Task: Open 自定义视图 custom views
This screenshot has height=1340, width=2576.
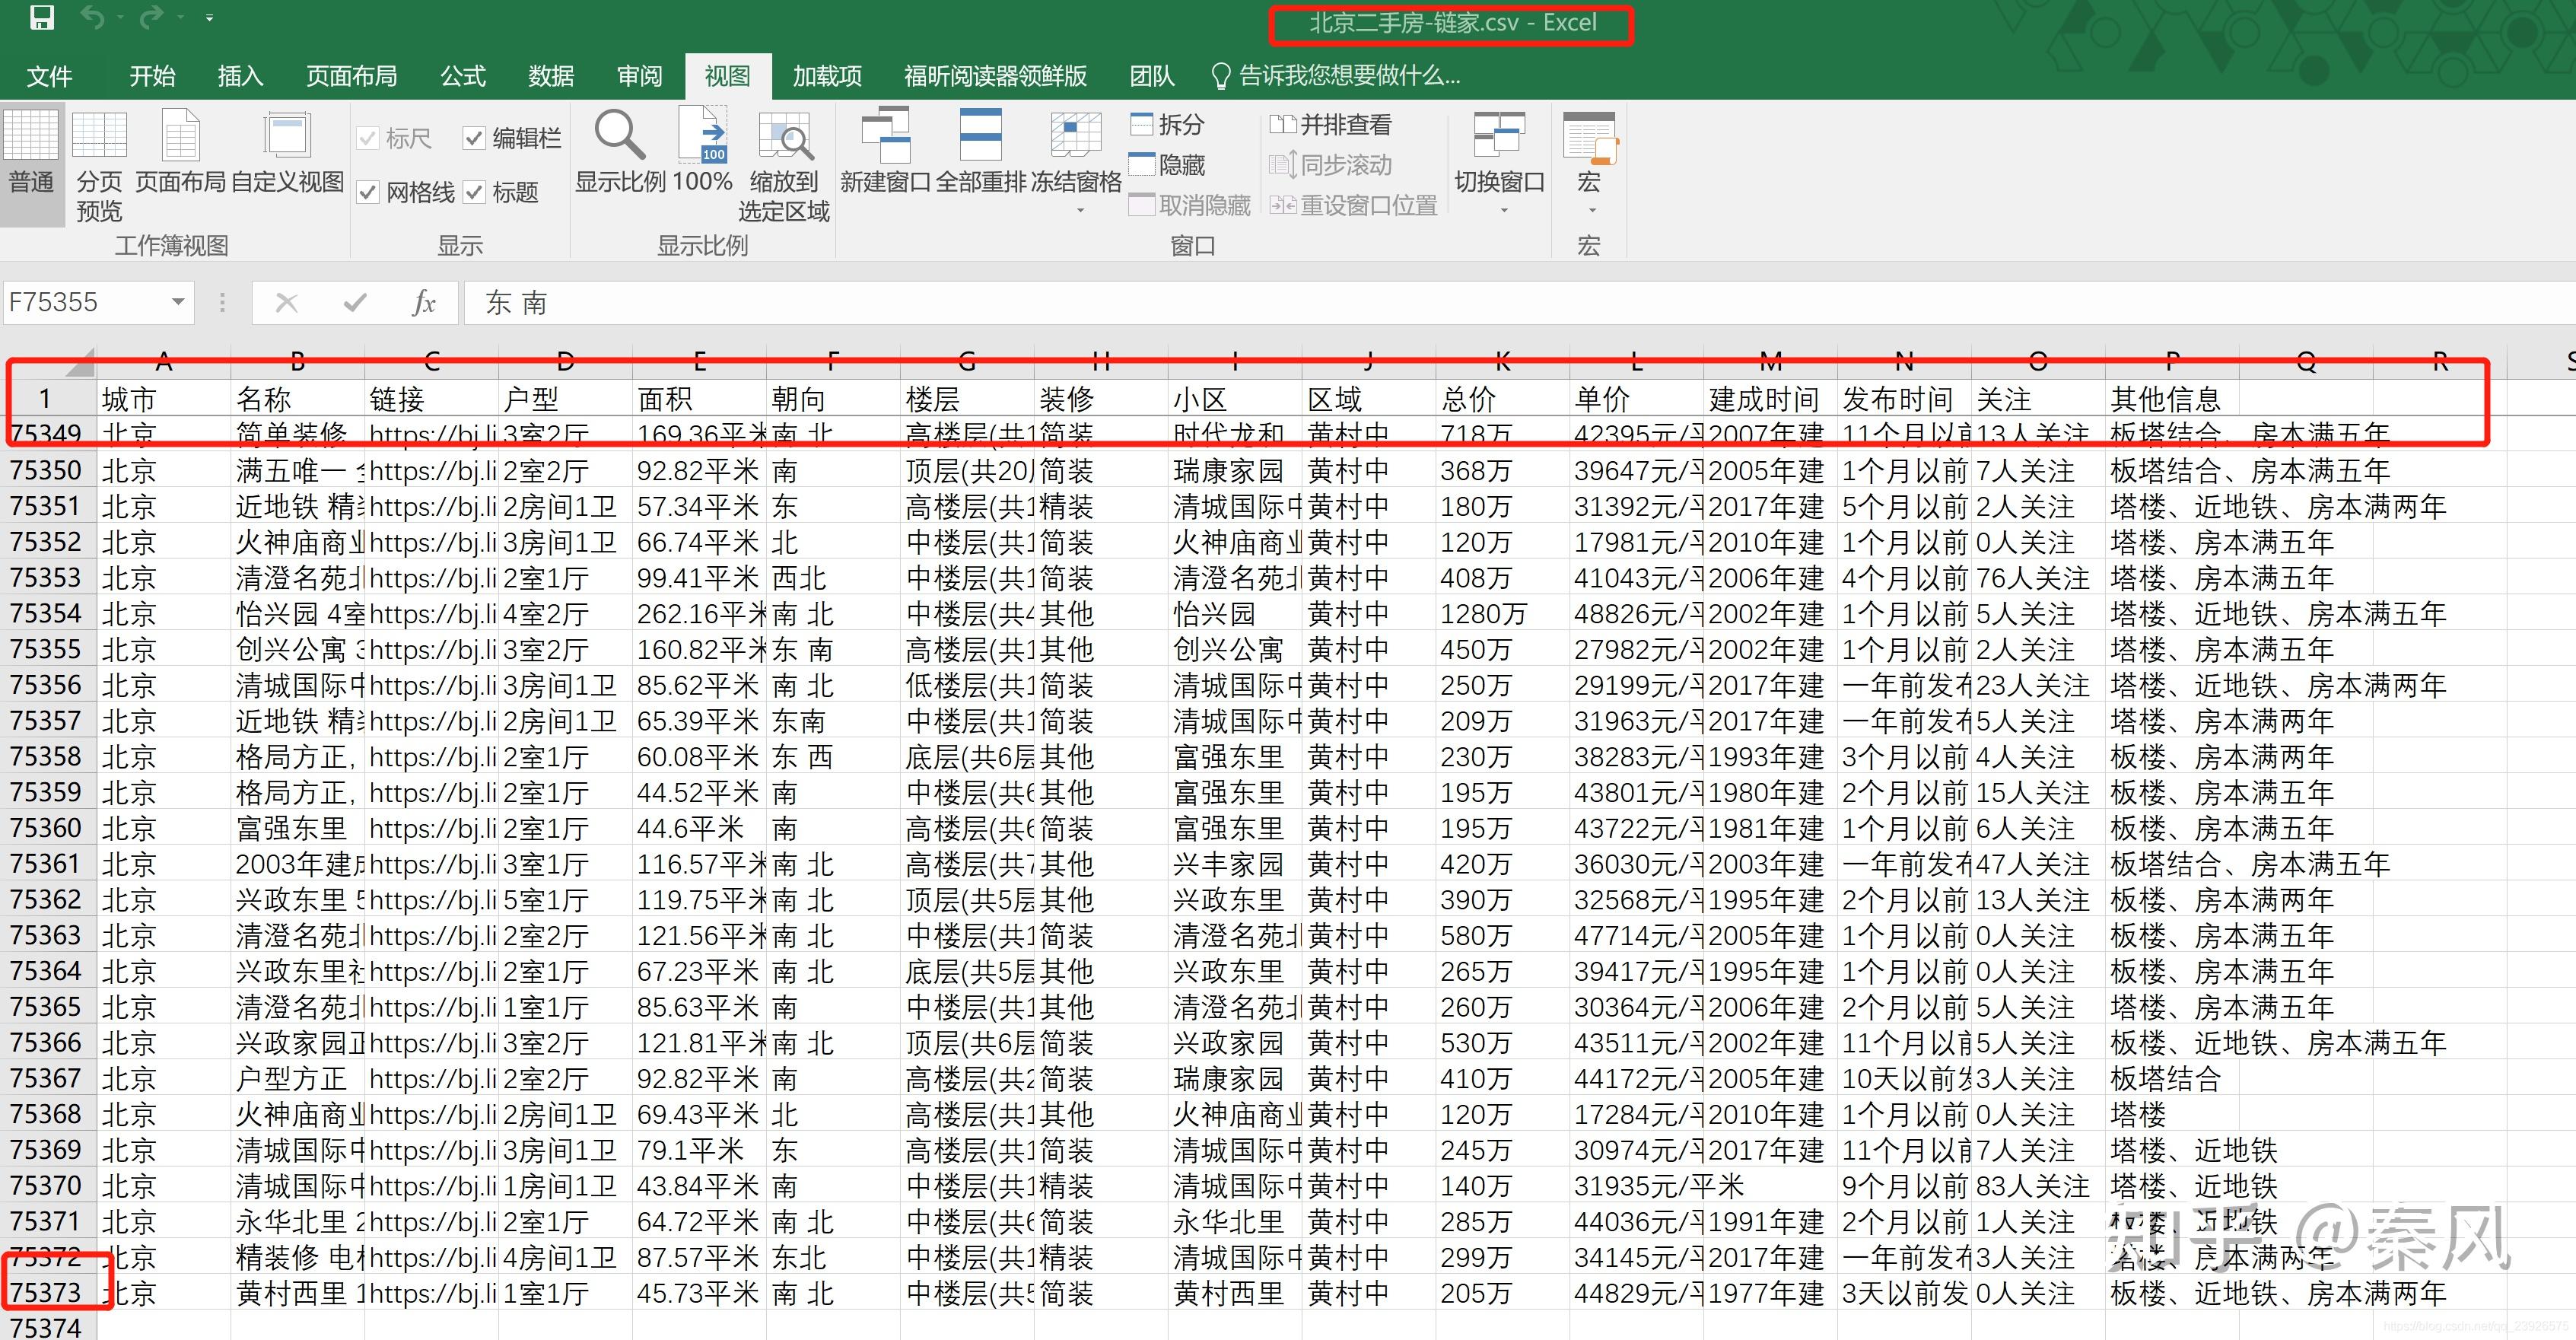Action: [288, 151]
